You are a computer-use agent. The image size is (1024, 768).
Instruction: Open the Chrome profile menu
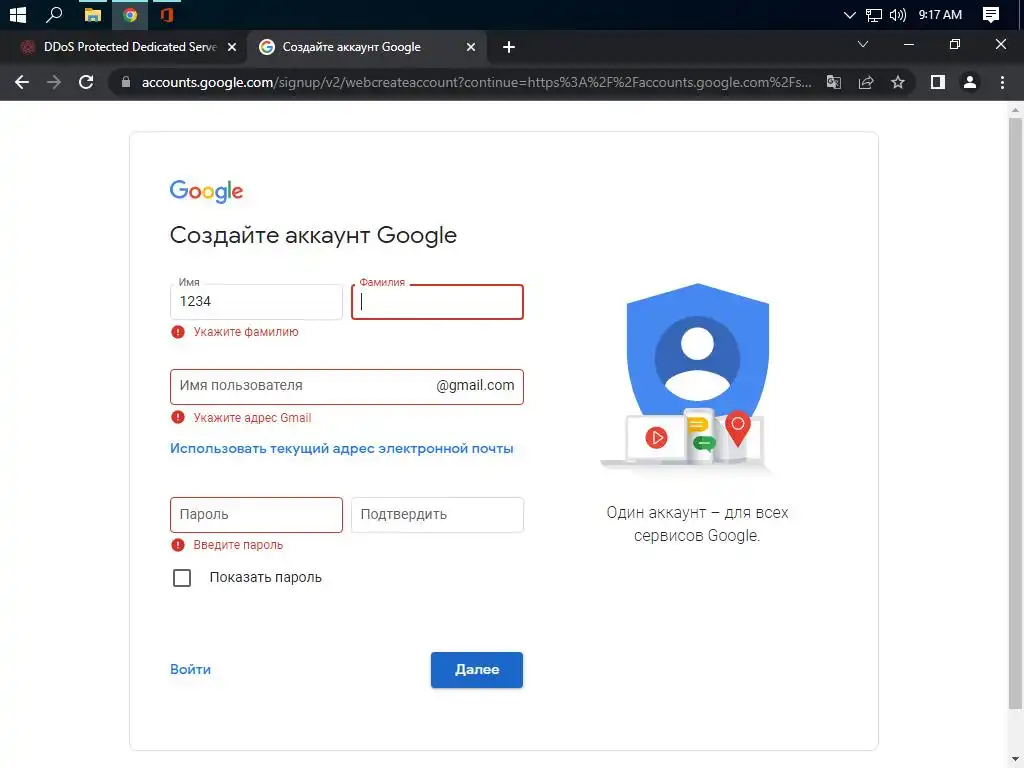pyautogui.click(x=970, y=82)
